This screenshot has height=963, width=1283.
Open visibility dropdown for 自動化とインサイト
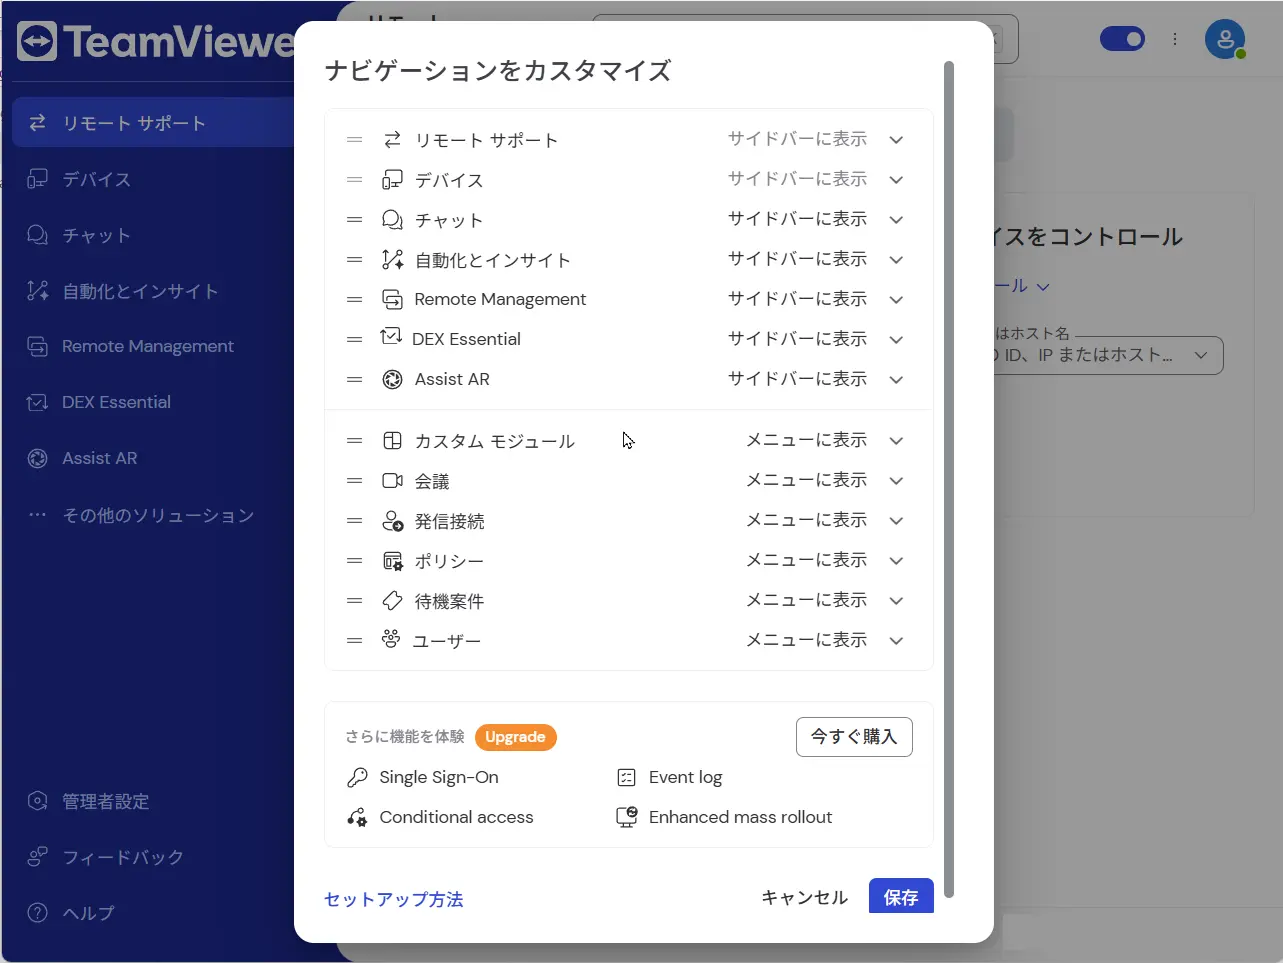896,260
